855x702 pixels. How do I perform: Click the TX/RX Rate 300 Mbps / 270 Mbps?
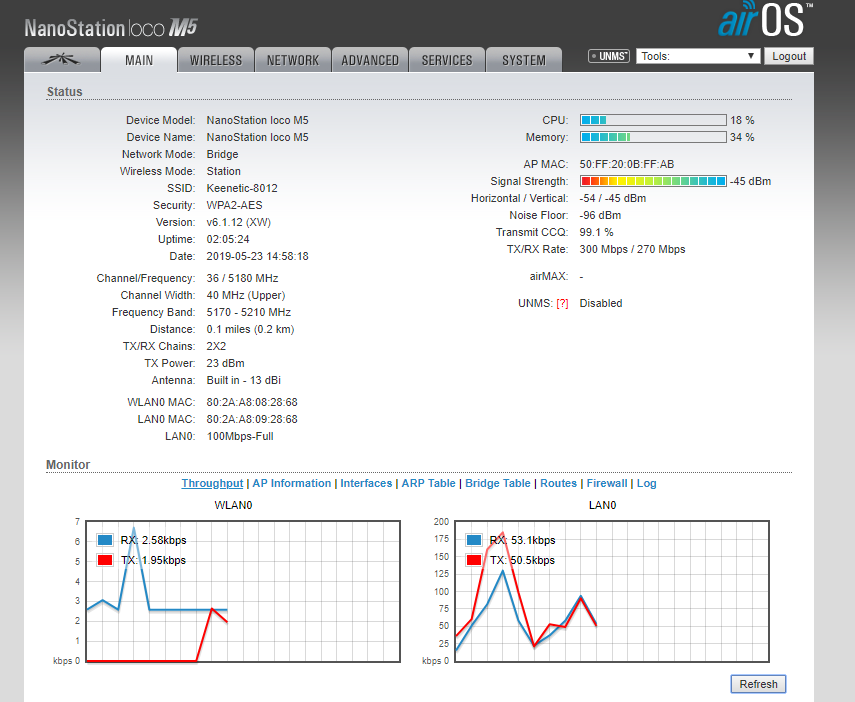pos(633,249)
